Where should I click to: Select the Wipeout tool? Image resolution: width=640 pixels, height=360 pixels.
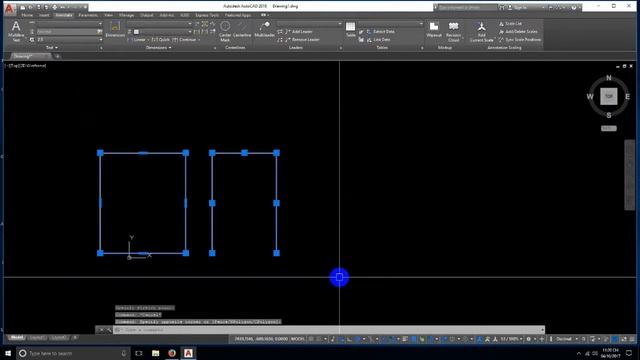click(434, 29)
